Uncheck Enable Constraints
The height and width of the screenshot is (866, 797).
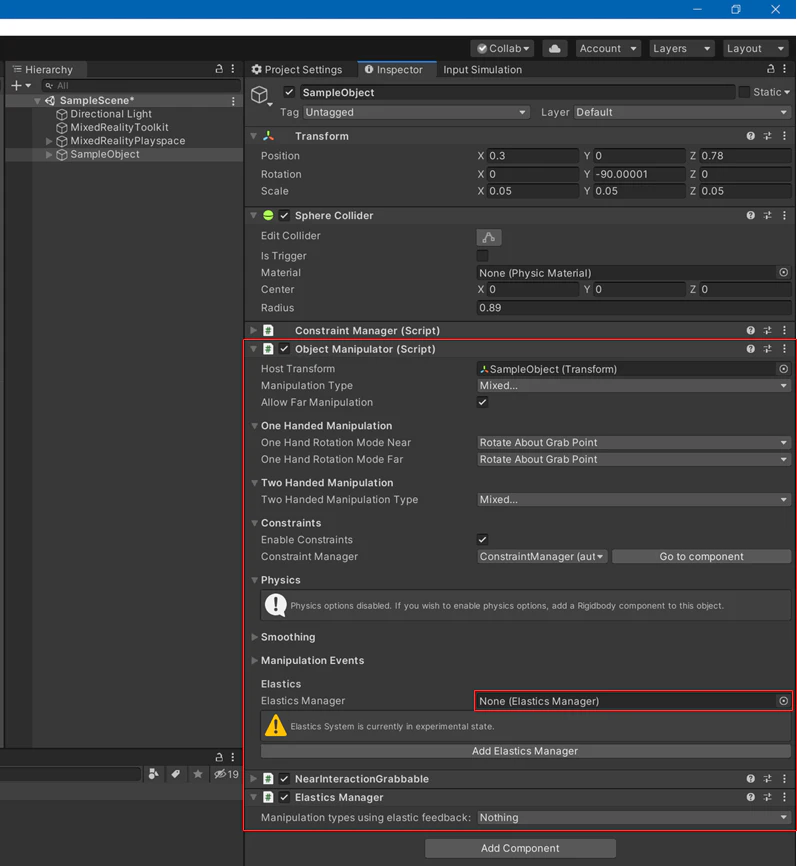point(482,540)
